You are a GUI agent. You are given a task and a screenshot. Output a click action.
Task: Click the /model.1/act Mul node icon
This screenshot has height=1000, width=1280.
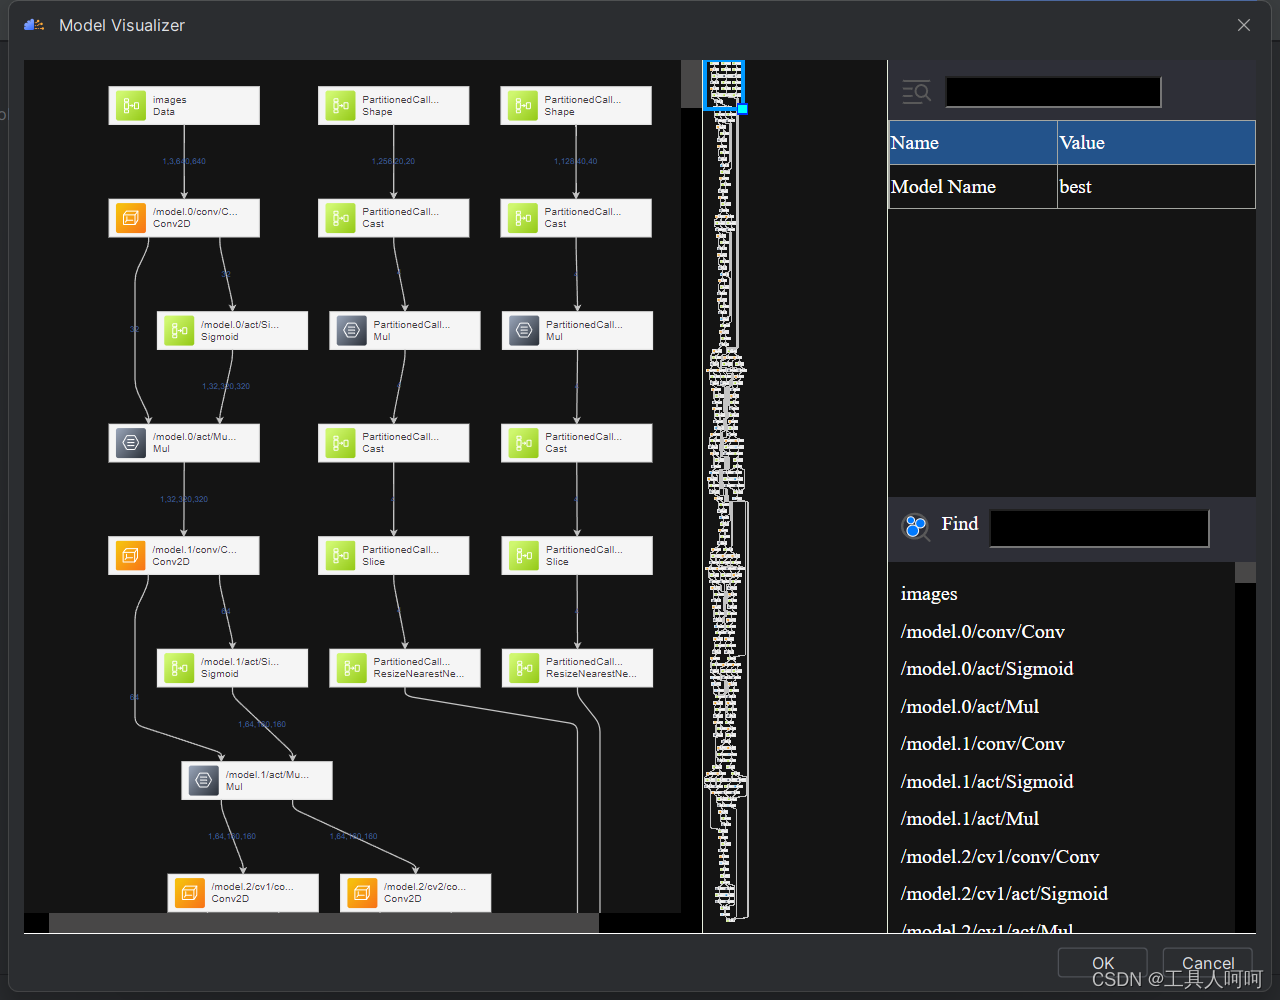(x=204, y=780)
